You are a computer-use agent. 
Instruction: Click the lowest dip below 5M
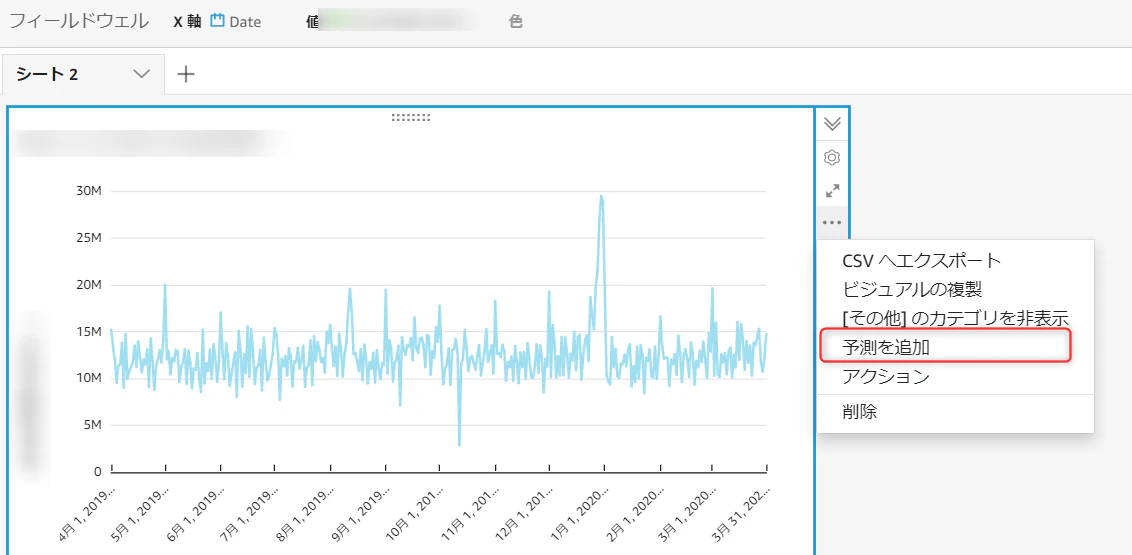tap(459, 444)
